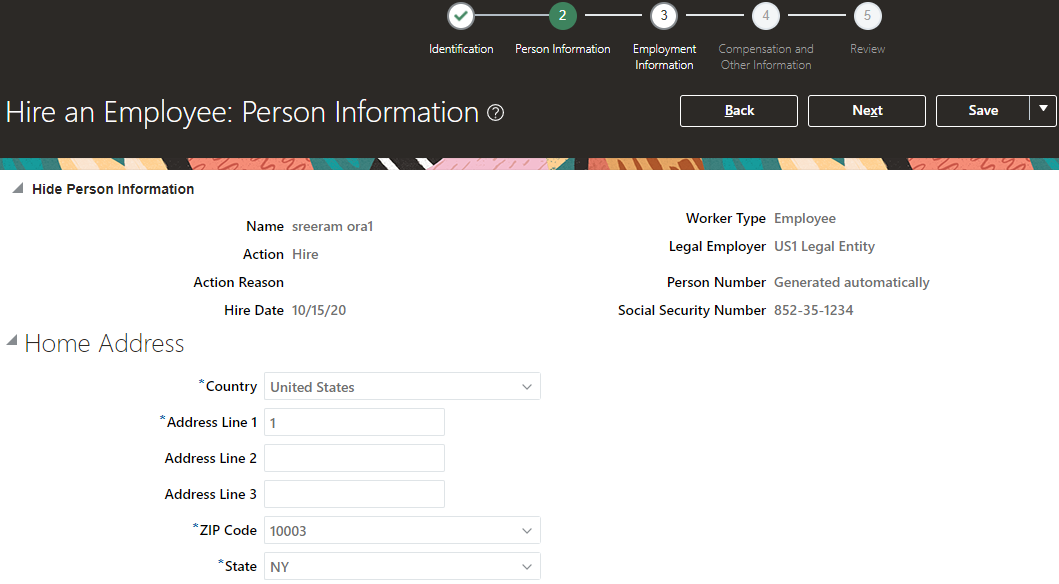Open the Hire action link

305,254
